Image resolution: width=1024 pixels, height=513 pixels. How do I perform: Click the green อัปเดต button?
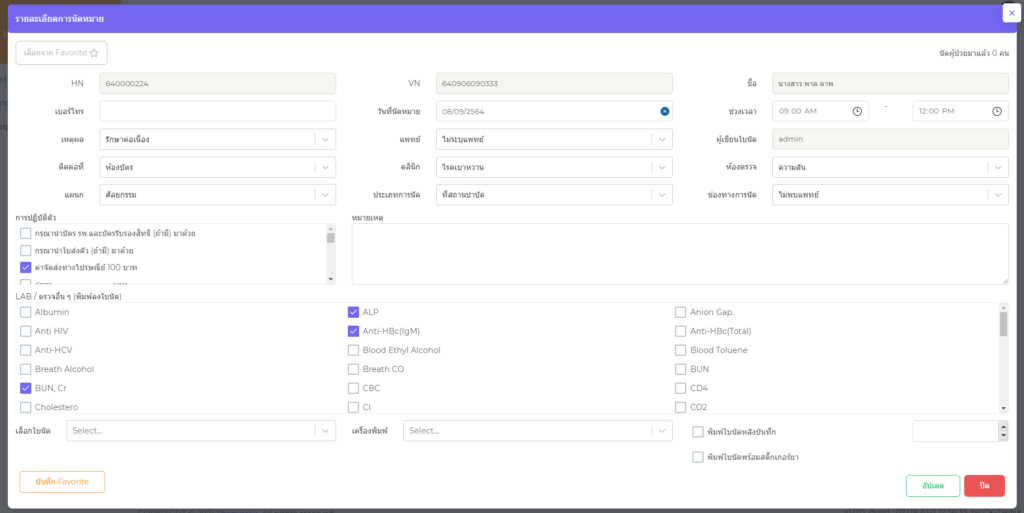932,485
